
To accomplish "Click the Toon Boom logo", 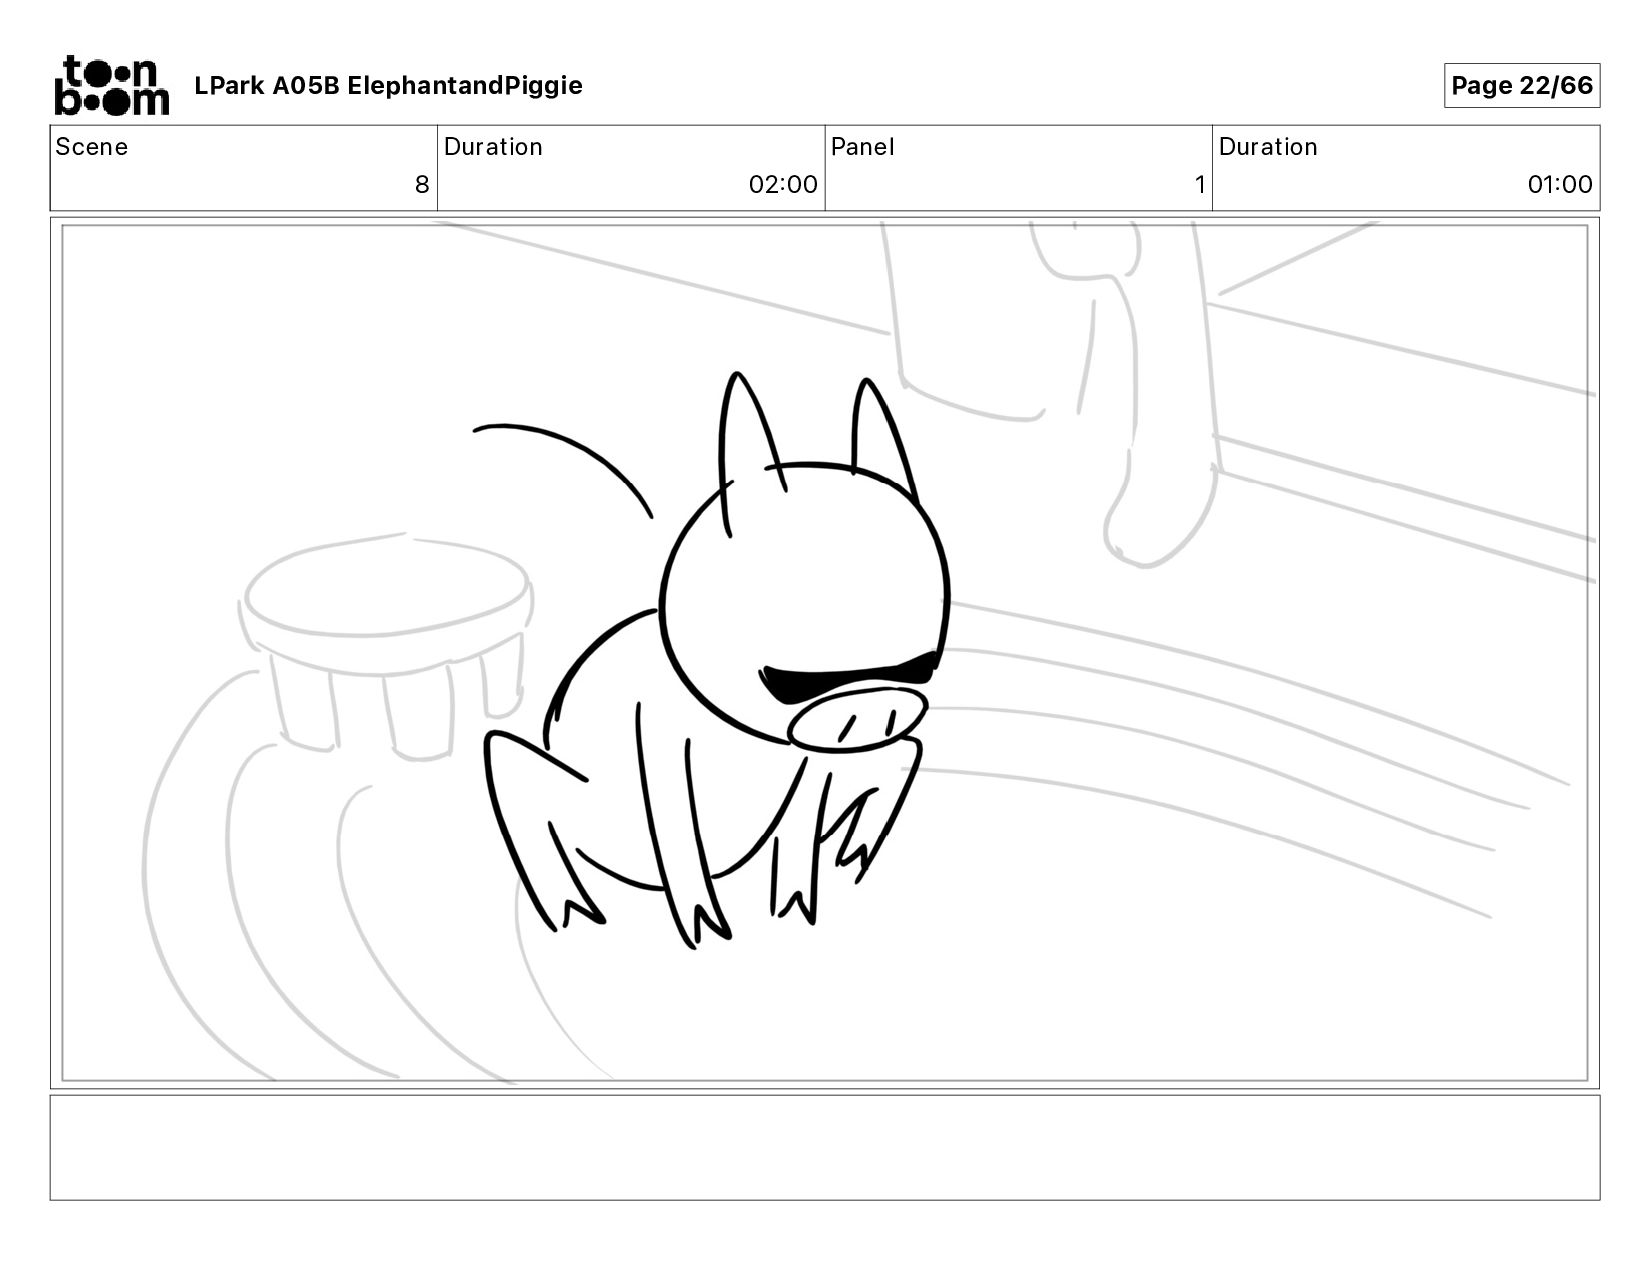I will pyautogui.click(x=111, y=85).
